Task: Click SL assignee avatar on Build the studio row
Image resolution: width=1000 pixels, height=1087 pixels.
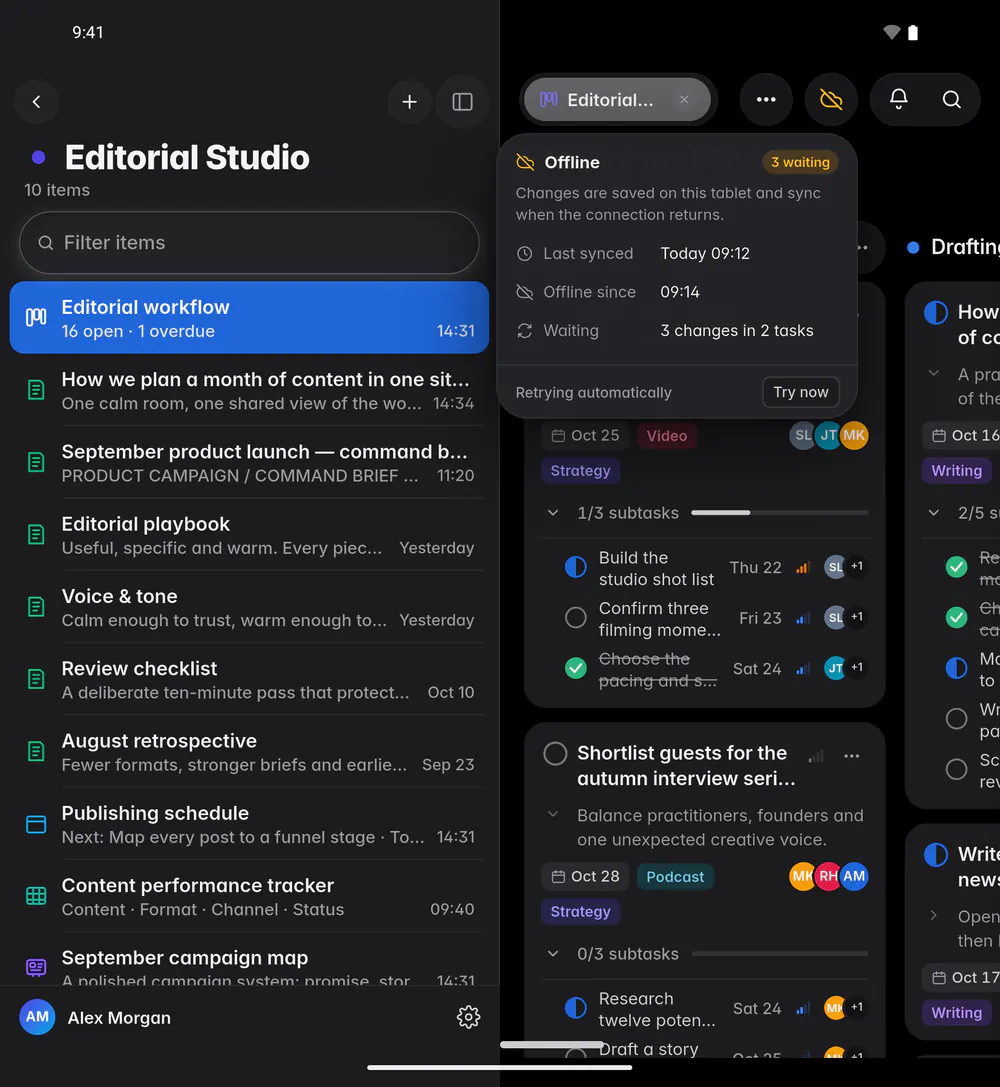Action: (836, 567)
